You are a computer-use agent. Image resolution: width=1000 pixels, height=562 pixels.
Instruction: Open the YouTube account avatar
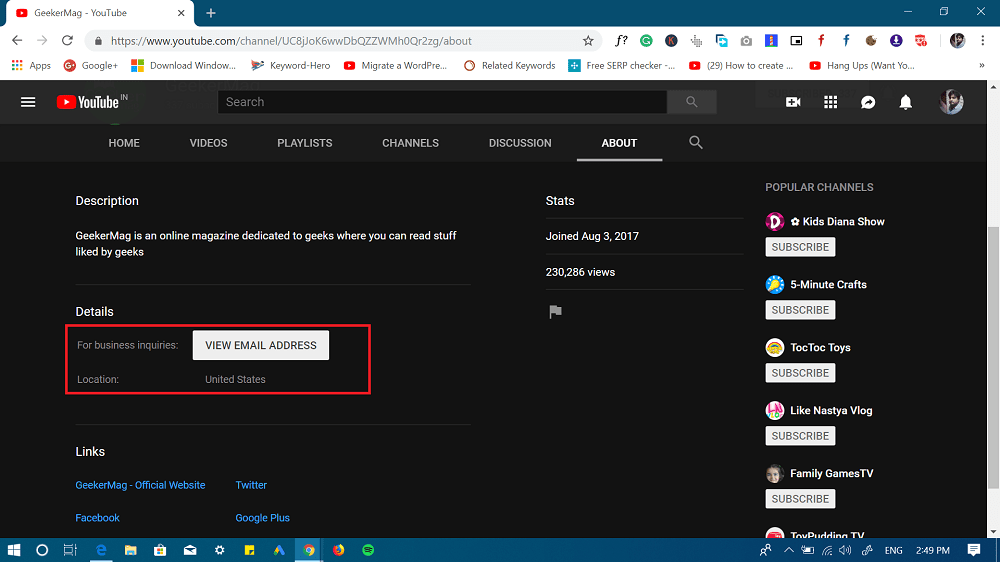951,102
